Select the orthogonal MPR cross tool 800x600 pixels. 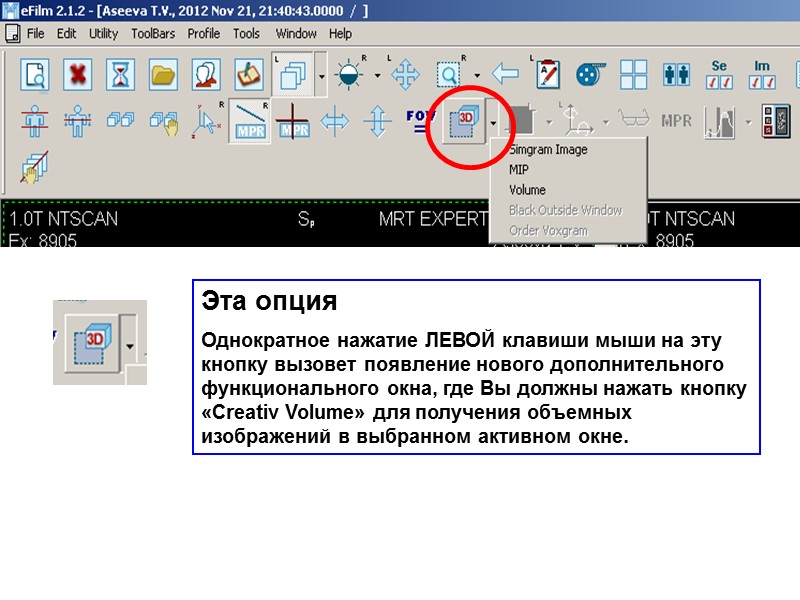click(292, 121)
